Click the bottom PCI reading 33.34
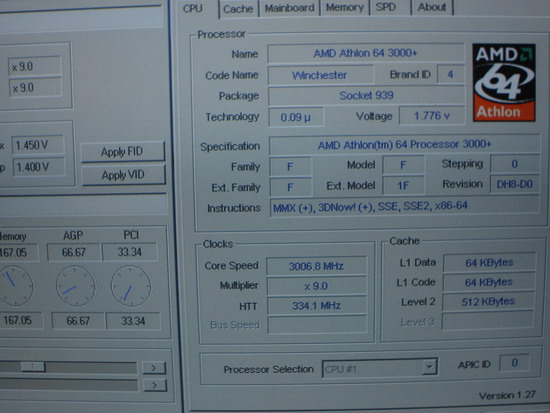 (x=133, y=321)
